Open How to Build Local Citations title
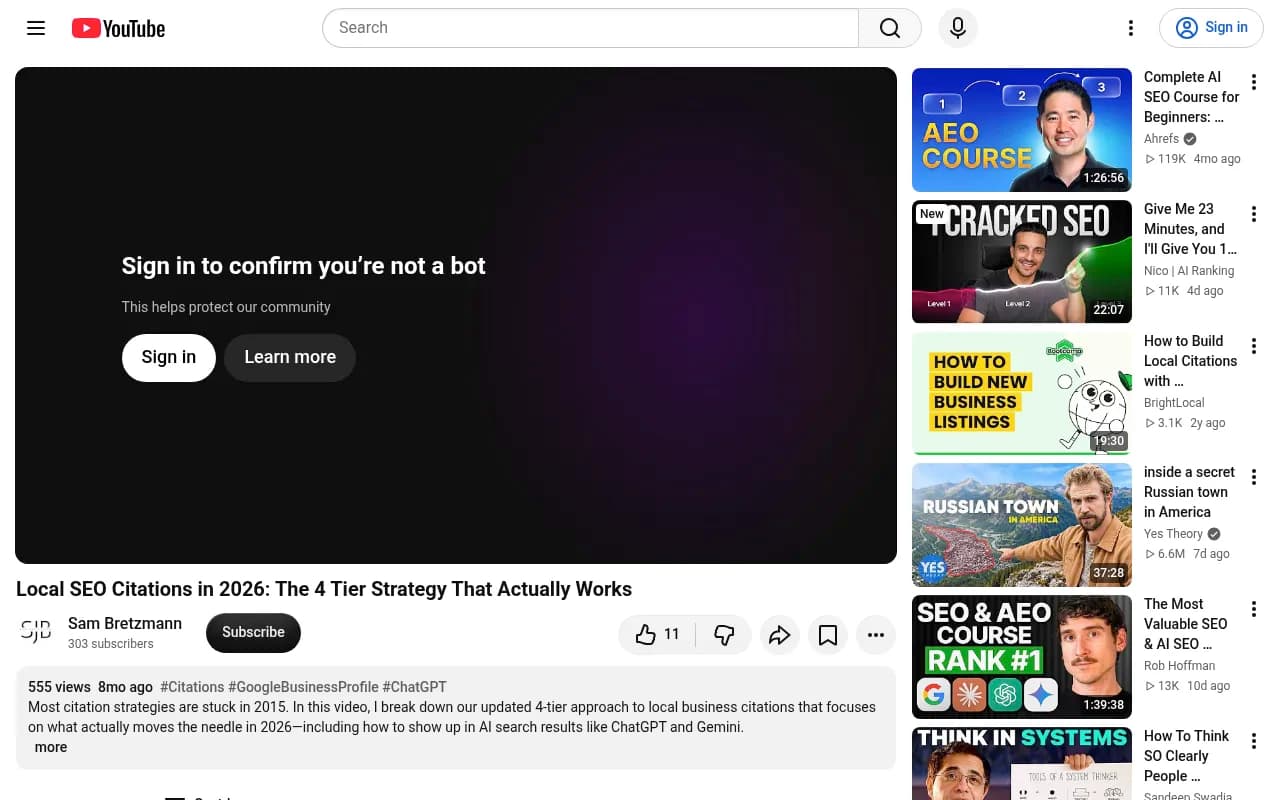This screenshot has width=1280, height=800. coord(1190,361)
